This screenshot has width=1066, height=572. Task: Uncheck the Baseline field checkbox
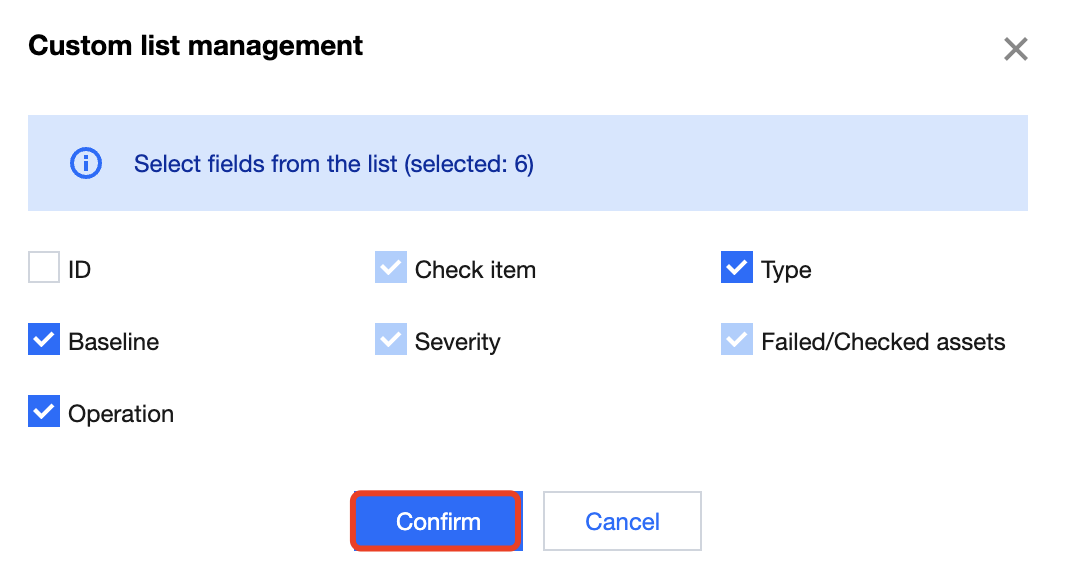[x=44, y=341]
